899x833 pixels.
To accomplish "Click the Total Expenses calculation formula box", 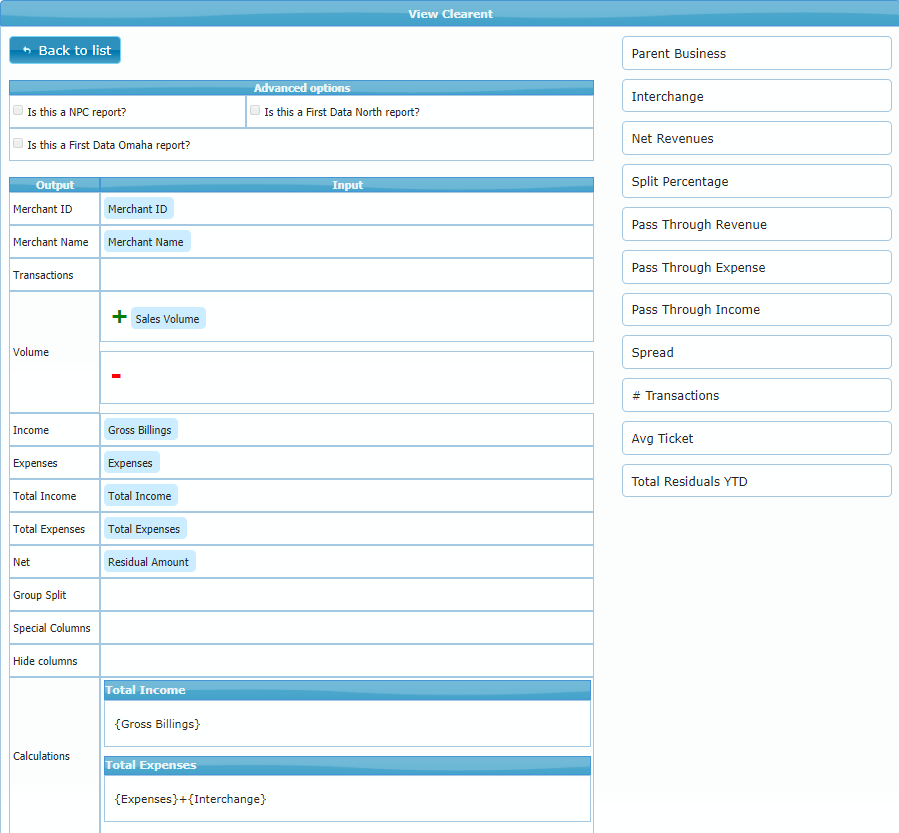I will [x=347, y=799].
